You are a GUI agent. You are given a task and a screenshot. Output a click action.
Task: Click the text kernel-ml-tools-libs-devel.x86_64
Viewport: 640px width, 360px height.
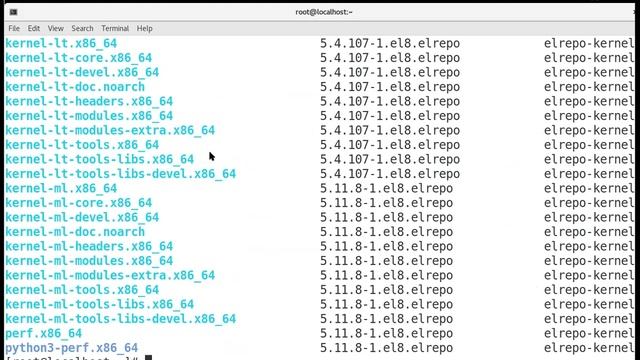[121, 319]
